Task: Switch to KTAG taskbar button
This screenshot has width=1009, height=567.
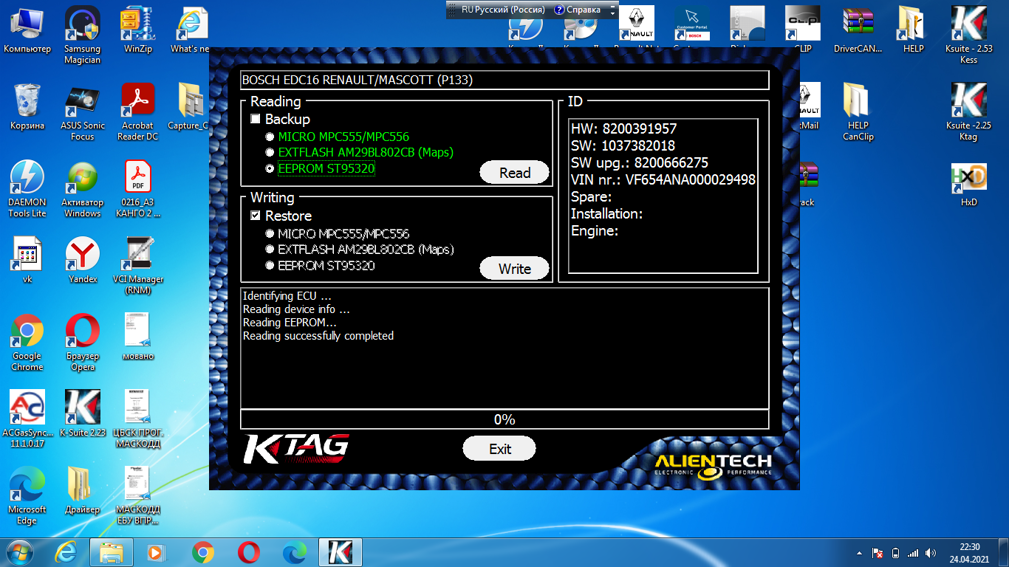Action: 340,553
